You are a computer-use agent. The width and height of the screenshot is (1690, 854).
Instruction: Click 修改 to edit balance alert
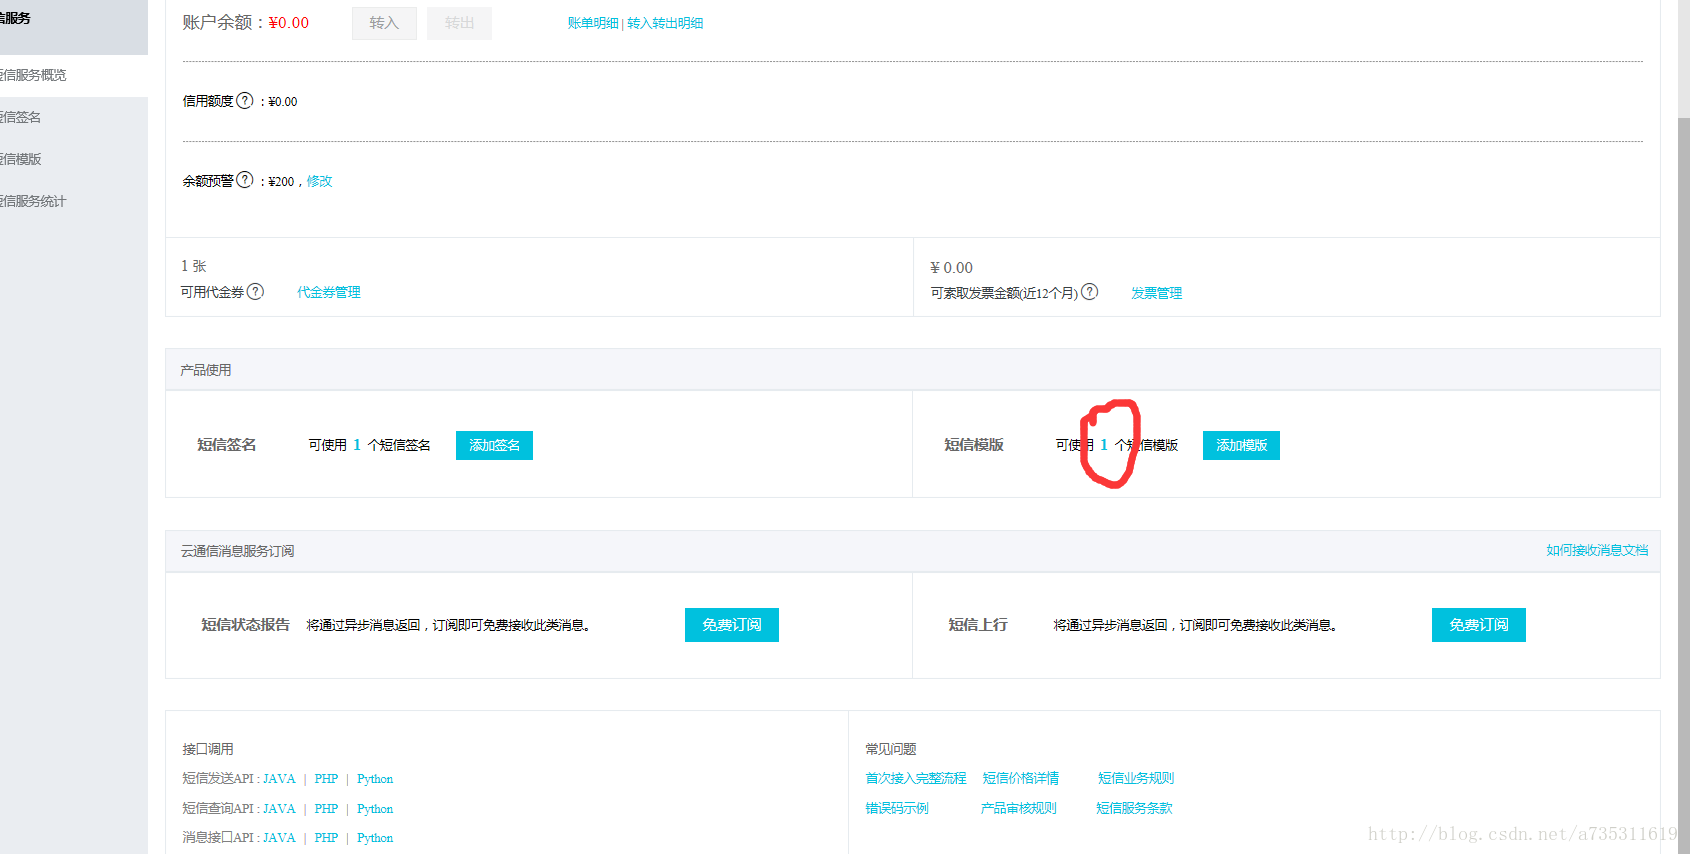point(319,181)
